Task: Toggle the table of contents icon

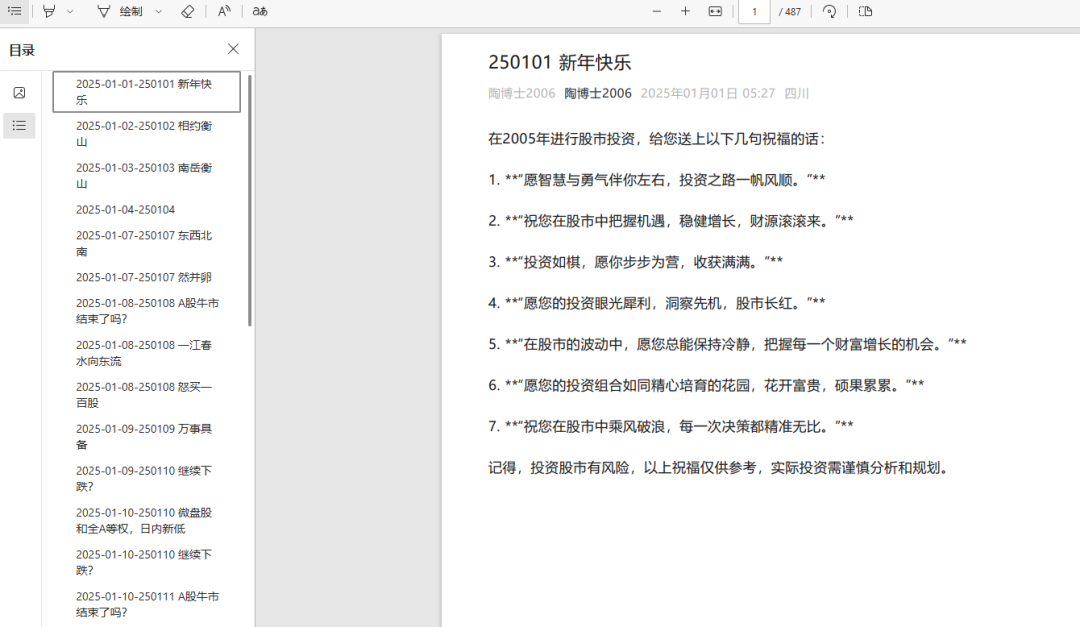Action: 14,11
